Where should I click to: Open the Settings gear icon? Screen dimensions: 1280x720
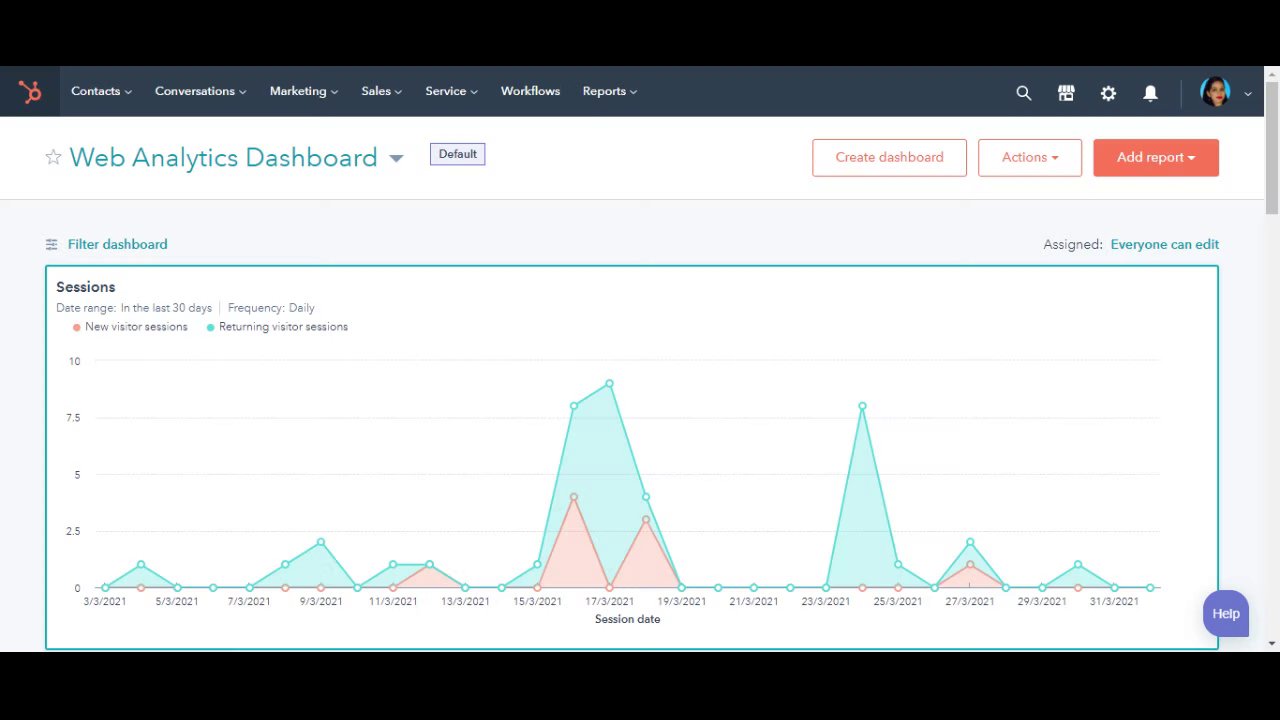1108,93
